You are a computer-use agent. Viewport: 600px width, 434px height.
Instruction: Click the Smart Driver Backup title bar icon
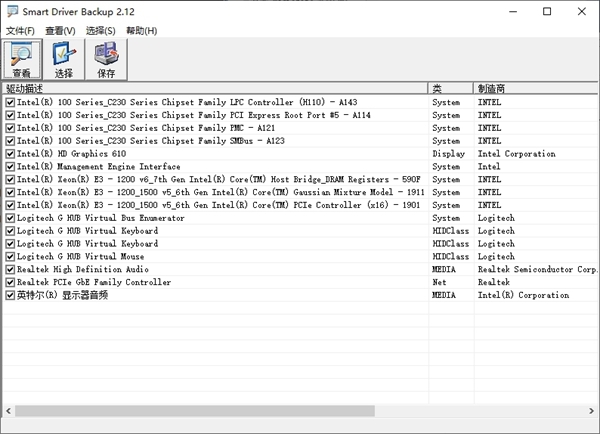(x=12, y=11)
